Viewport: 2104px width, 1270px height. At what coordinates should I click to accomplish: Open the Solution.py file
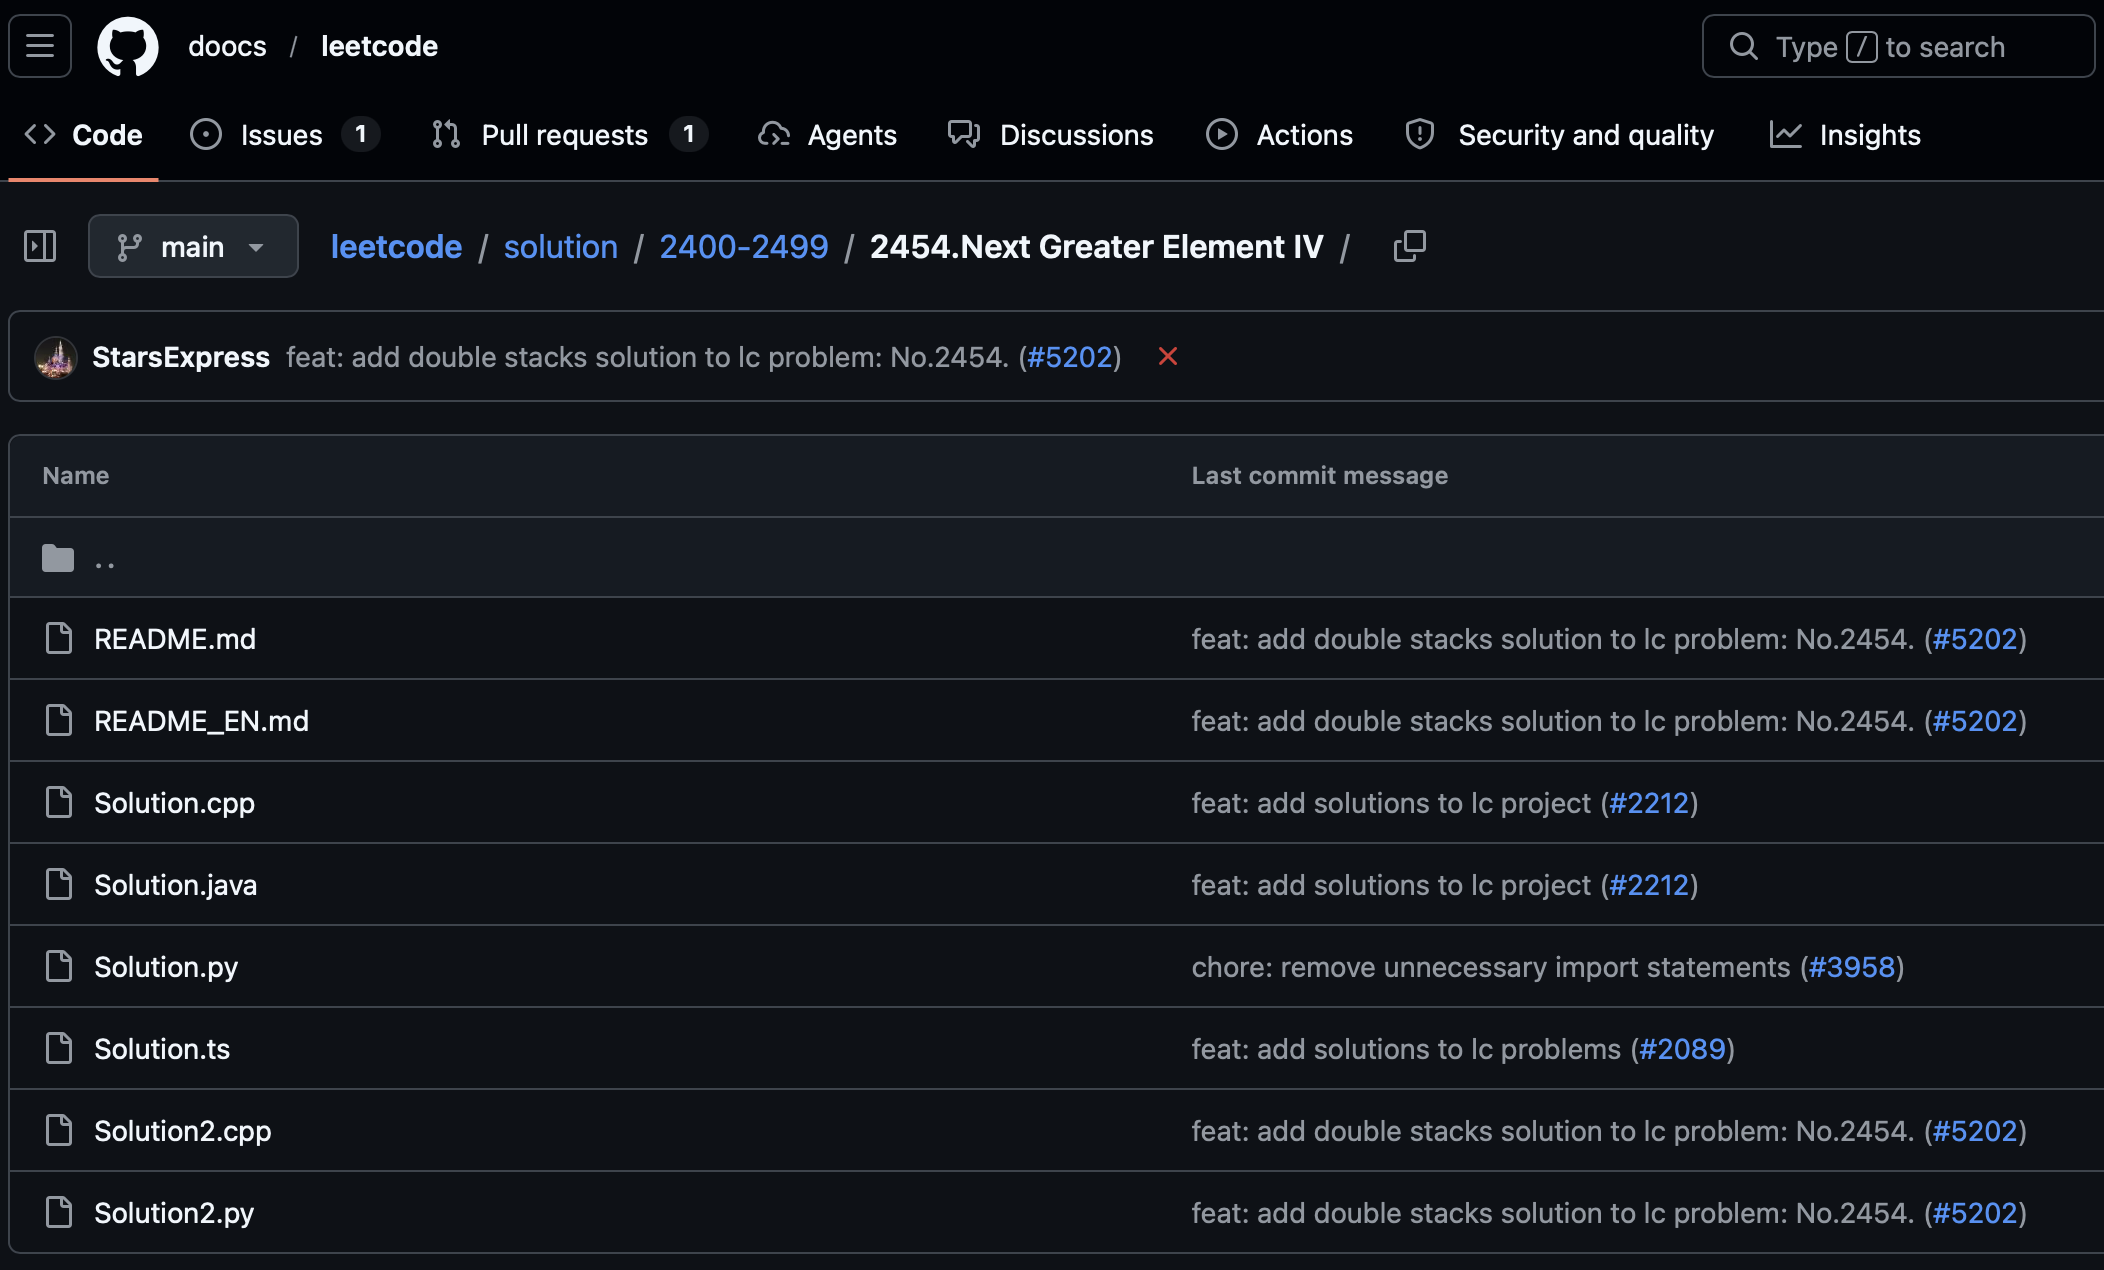[166, 967]
